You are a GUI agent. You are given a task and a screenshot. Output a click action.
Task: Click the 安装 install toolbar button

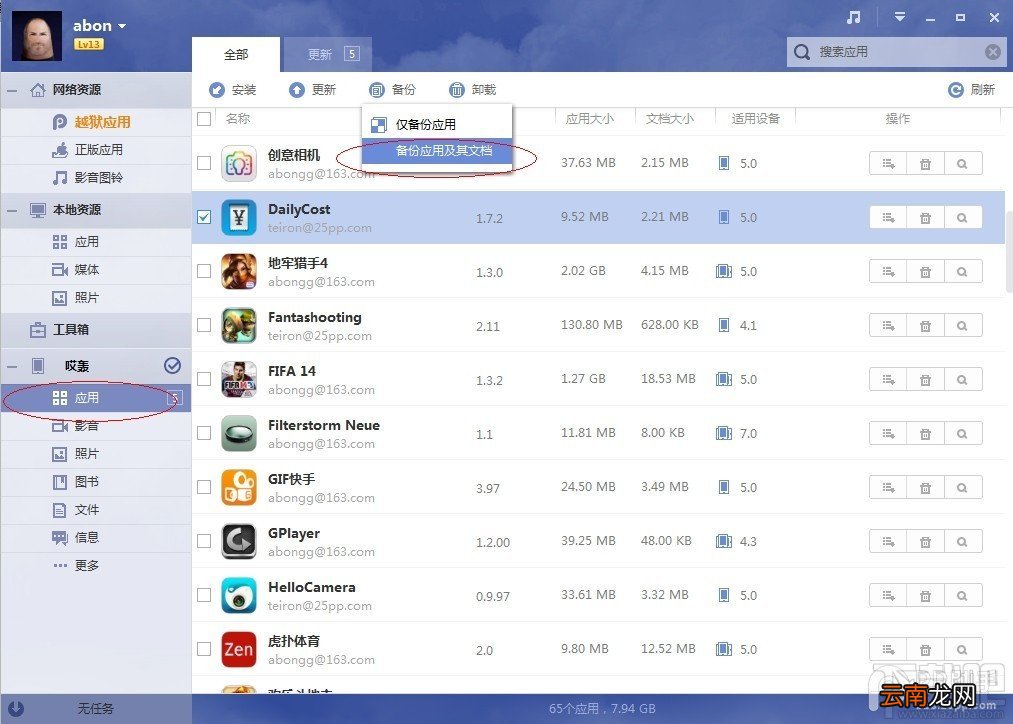point(233,90)
